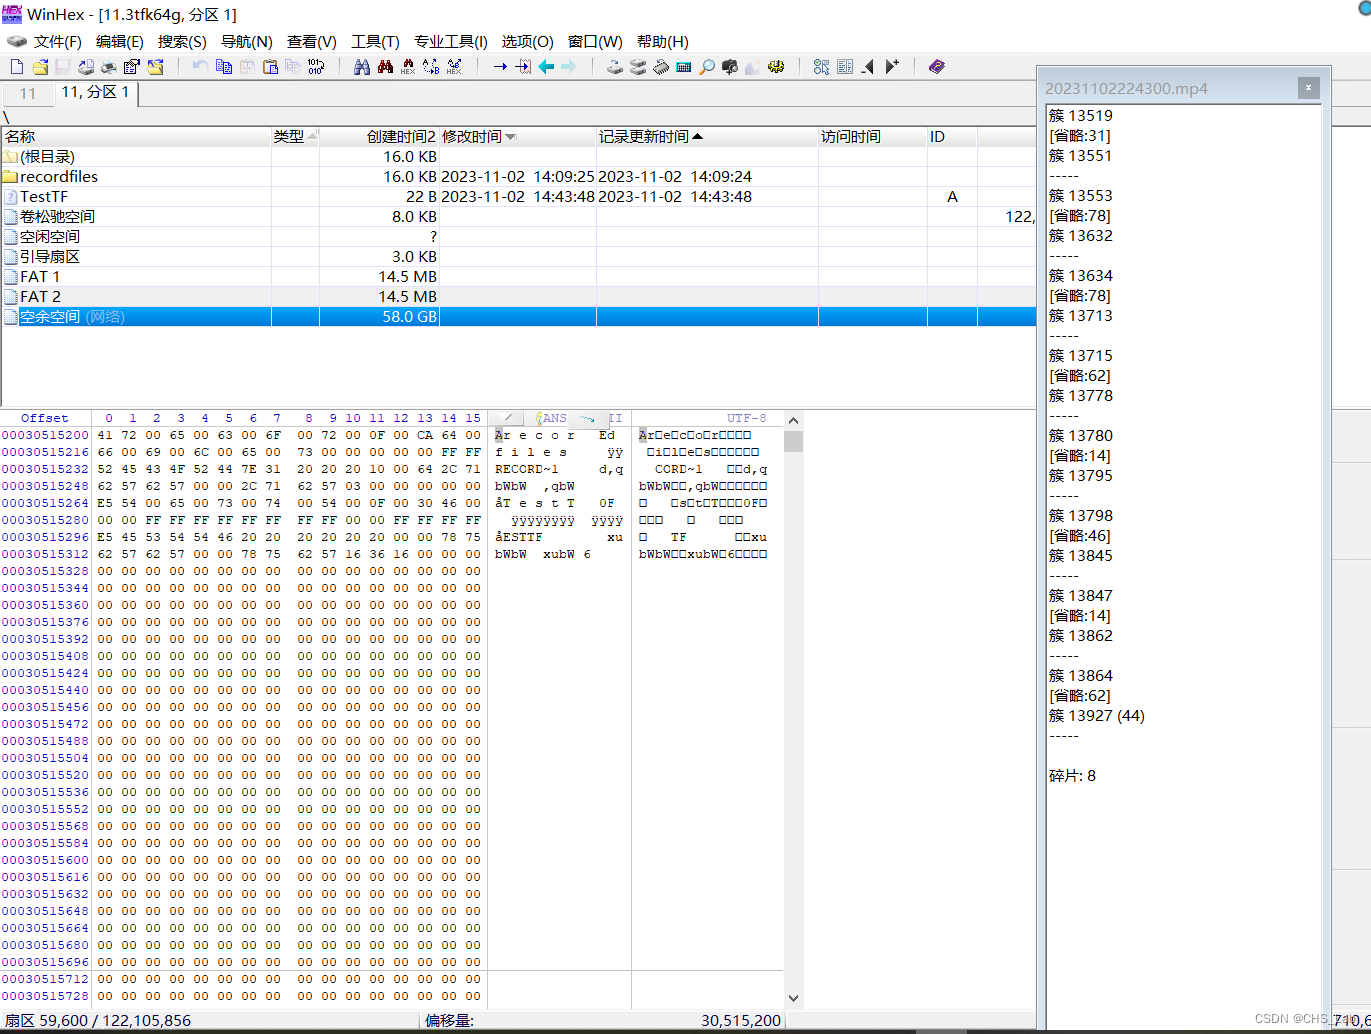The image size is (1371, 1034).
Task: Select the FAT 2 entry
Action: (x=518, y=297)
